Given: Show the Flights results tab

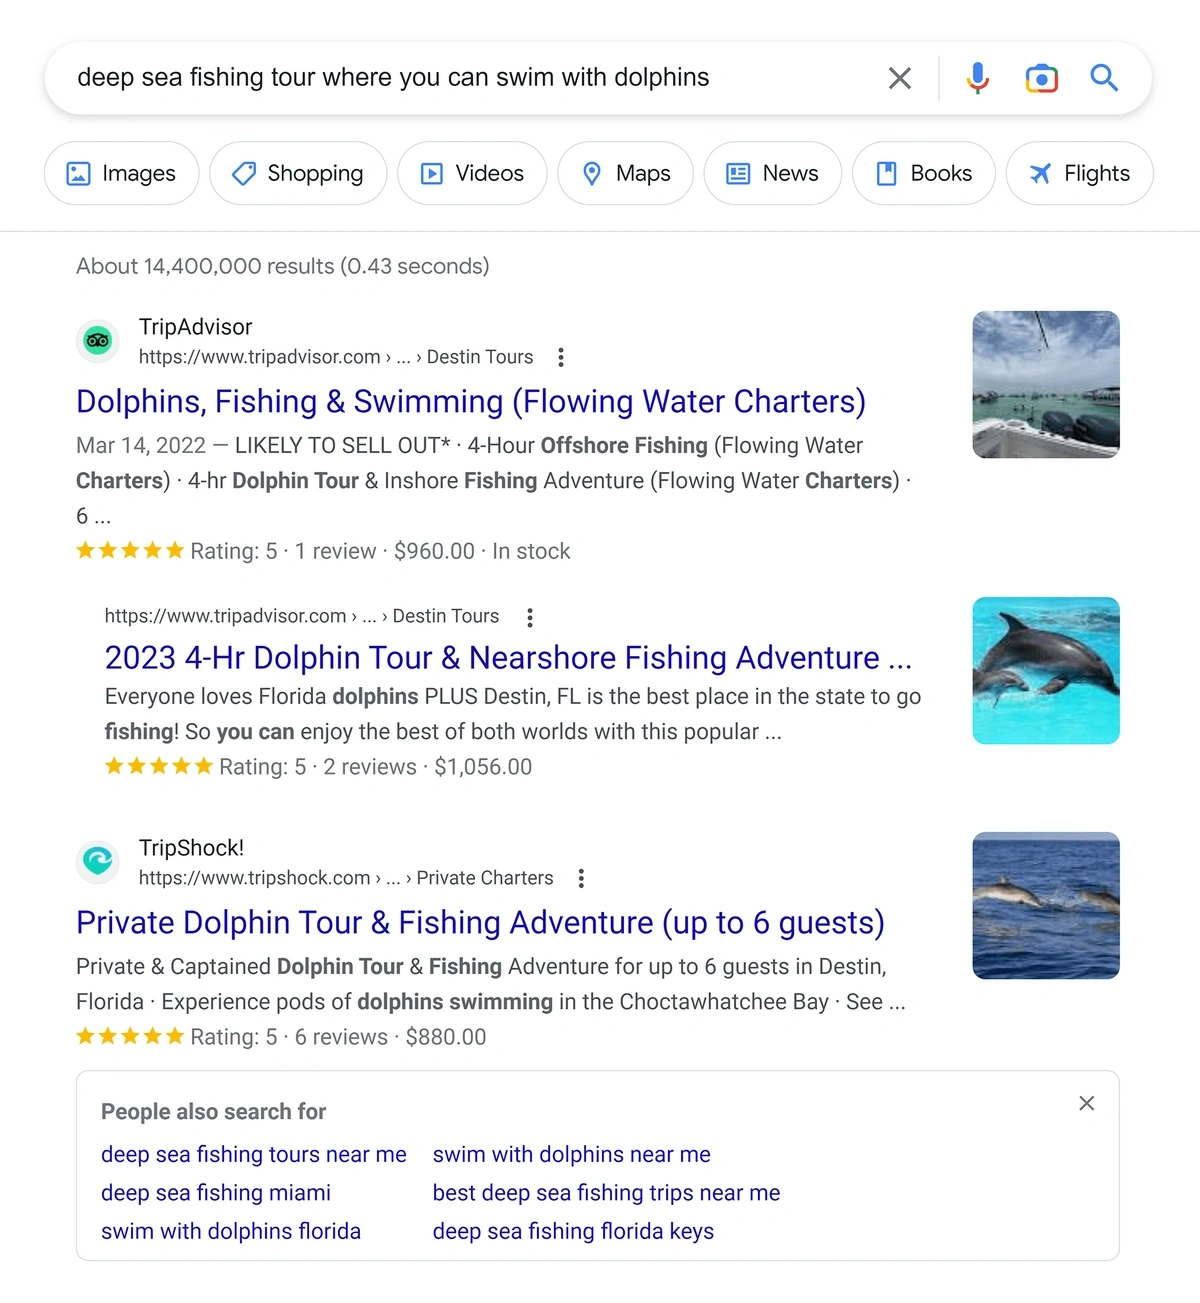Looking at the screenshot, I should (1079, 173).
